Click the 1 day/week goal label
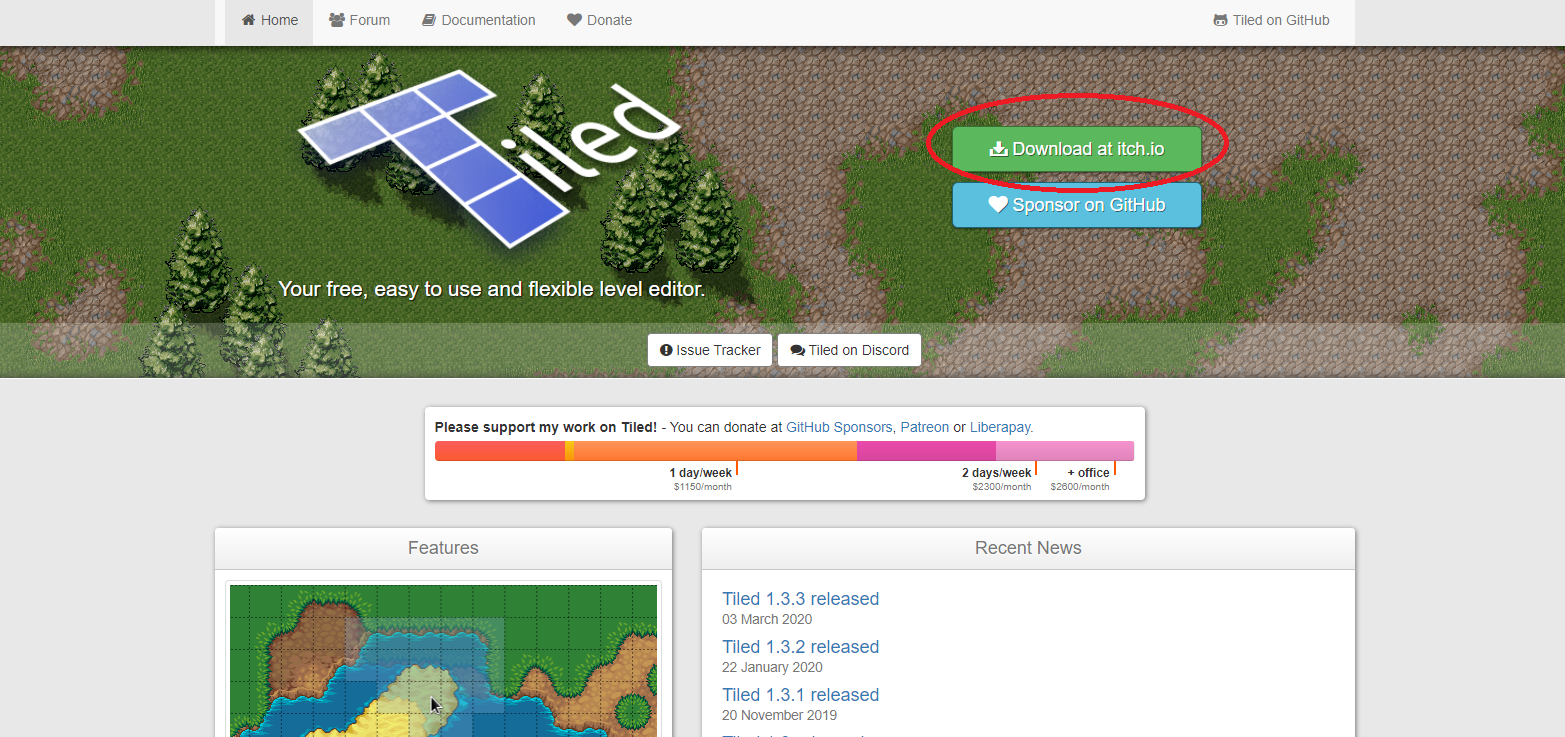The height and width of the screenshot is (737, 1565). pyautogui.click(x=701, y=473)
